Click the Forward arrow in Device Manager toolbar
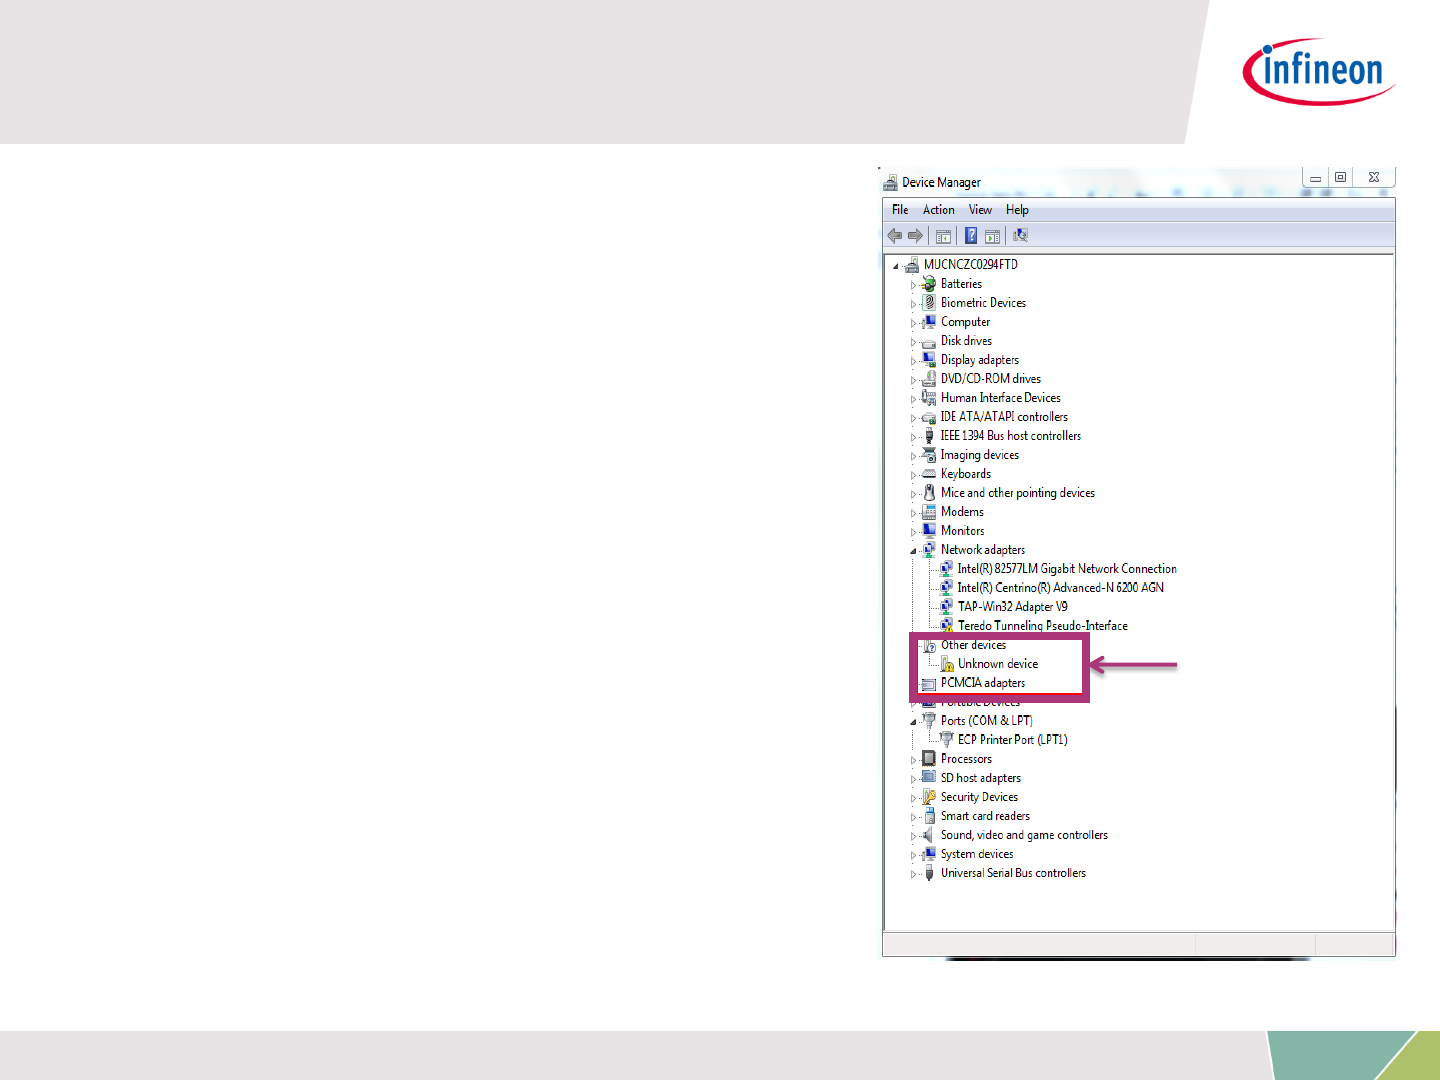This screenshot has width=1440, height=1080. pos(915,236)
